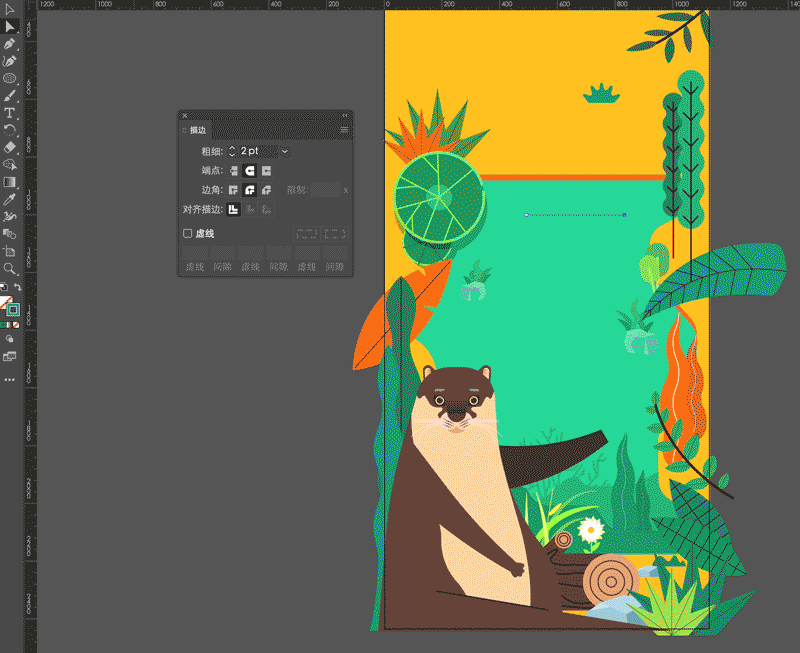Select the Direct Selection tool (hollow arrow)
The image size is (800, 653).
coord(9,9)
